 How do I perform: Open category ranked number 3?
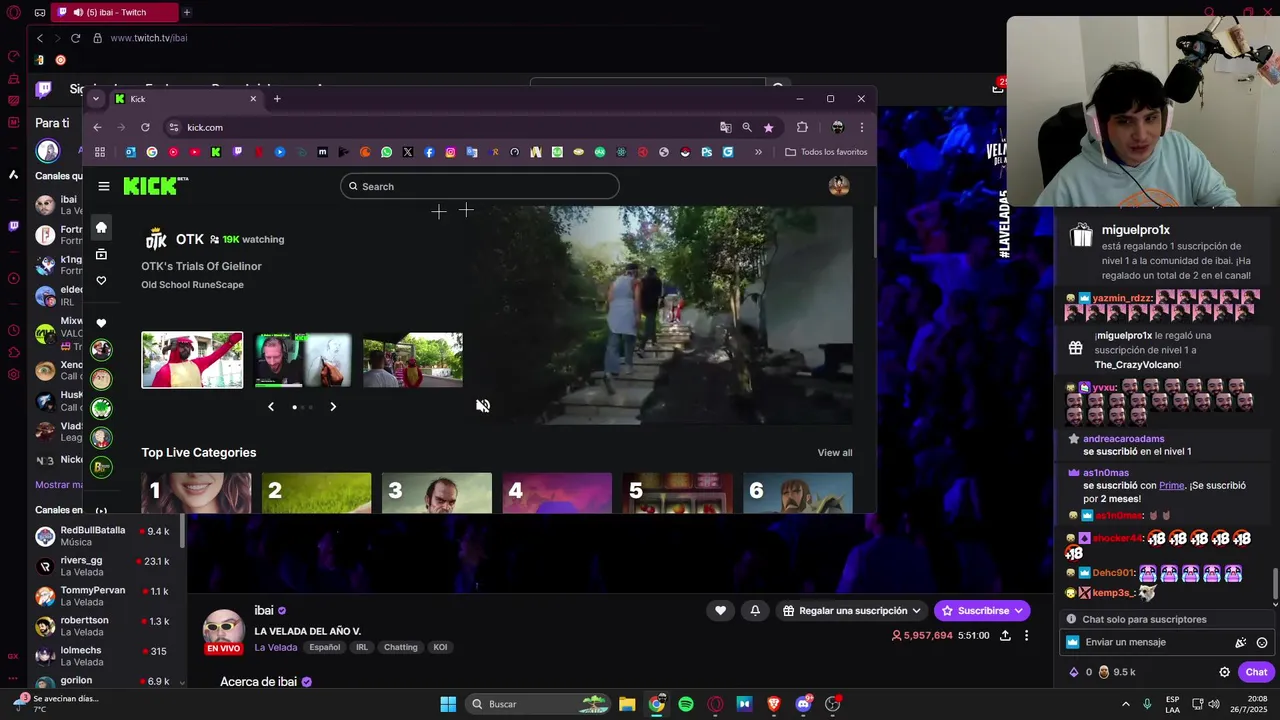437,493
